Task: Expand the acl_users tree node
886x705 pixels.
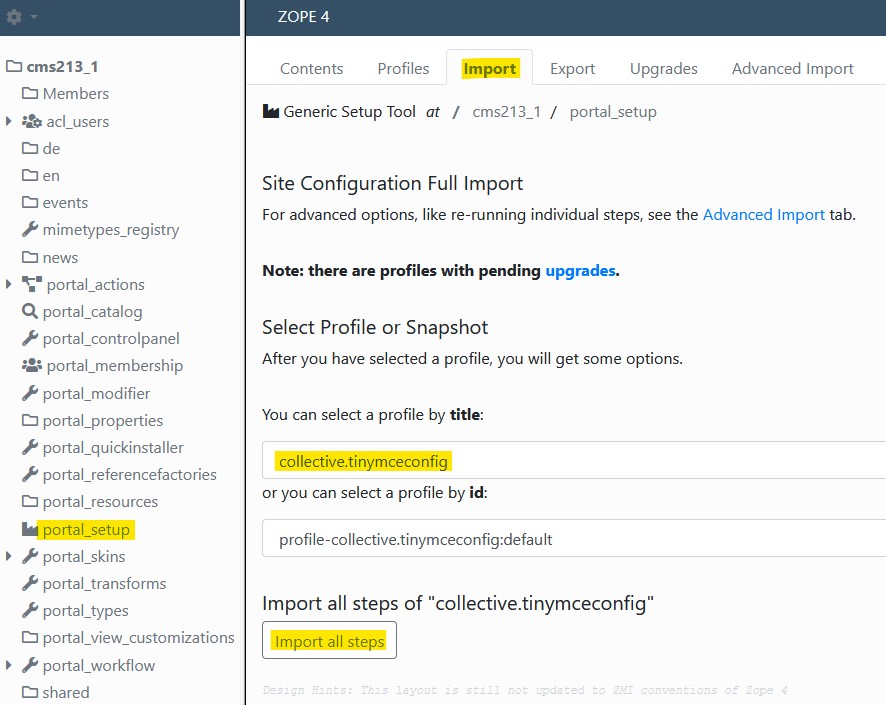Action: [x=9, y=121]
